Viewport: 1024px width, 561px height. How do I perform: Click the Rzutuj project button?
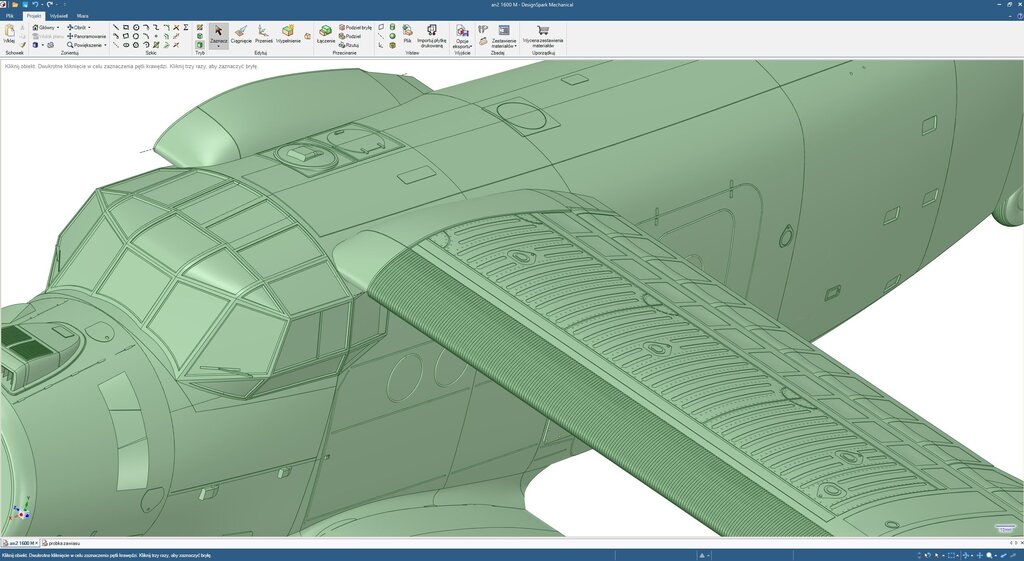(350, 45)
